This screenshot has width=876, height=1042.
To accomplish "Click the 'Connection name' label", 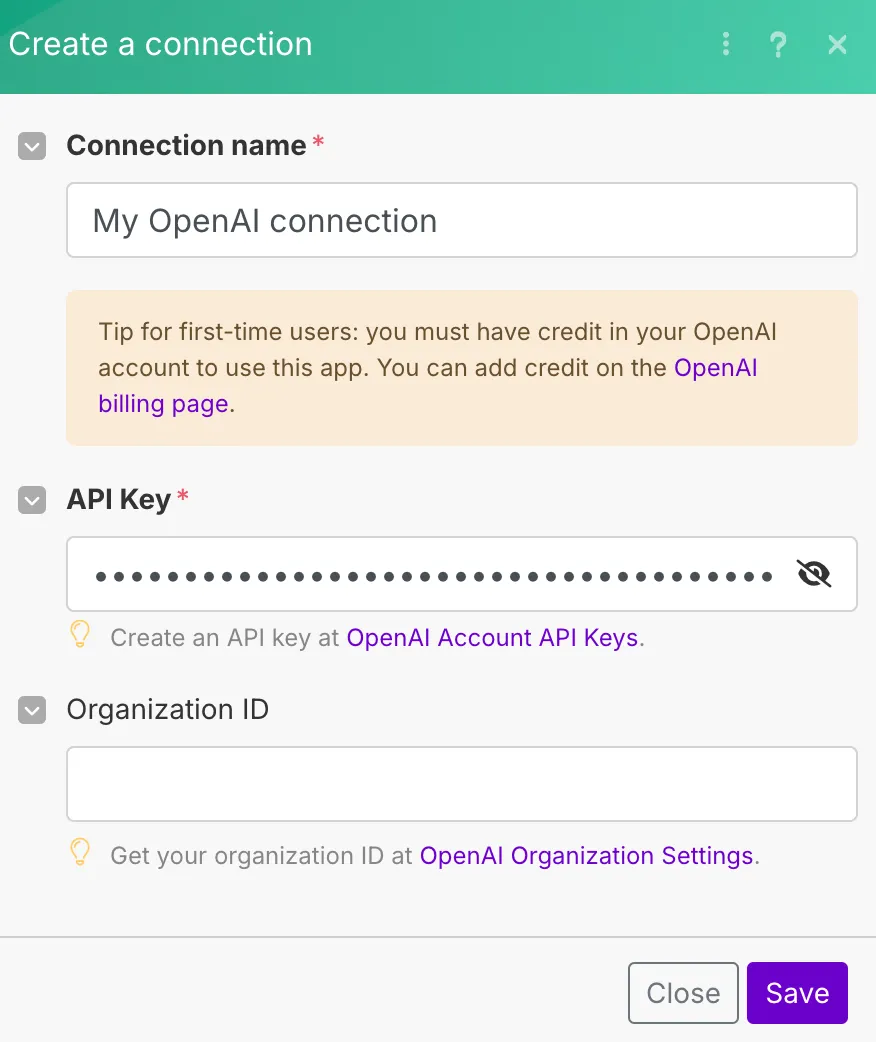I will [187, 146].
